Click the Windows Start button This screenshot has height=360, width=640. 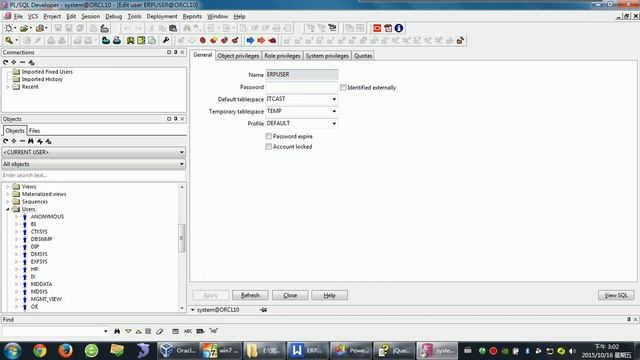(13, 351)
